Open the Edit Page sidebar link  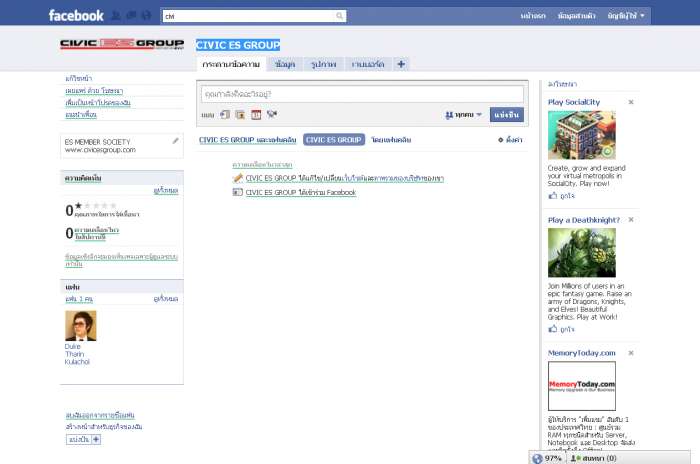click(x=79, y=79)
